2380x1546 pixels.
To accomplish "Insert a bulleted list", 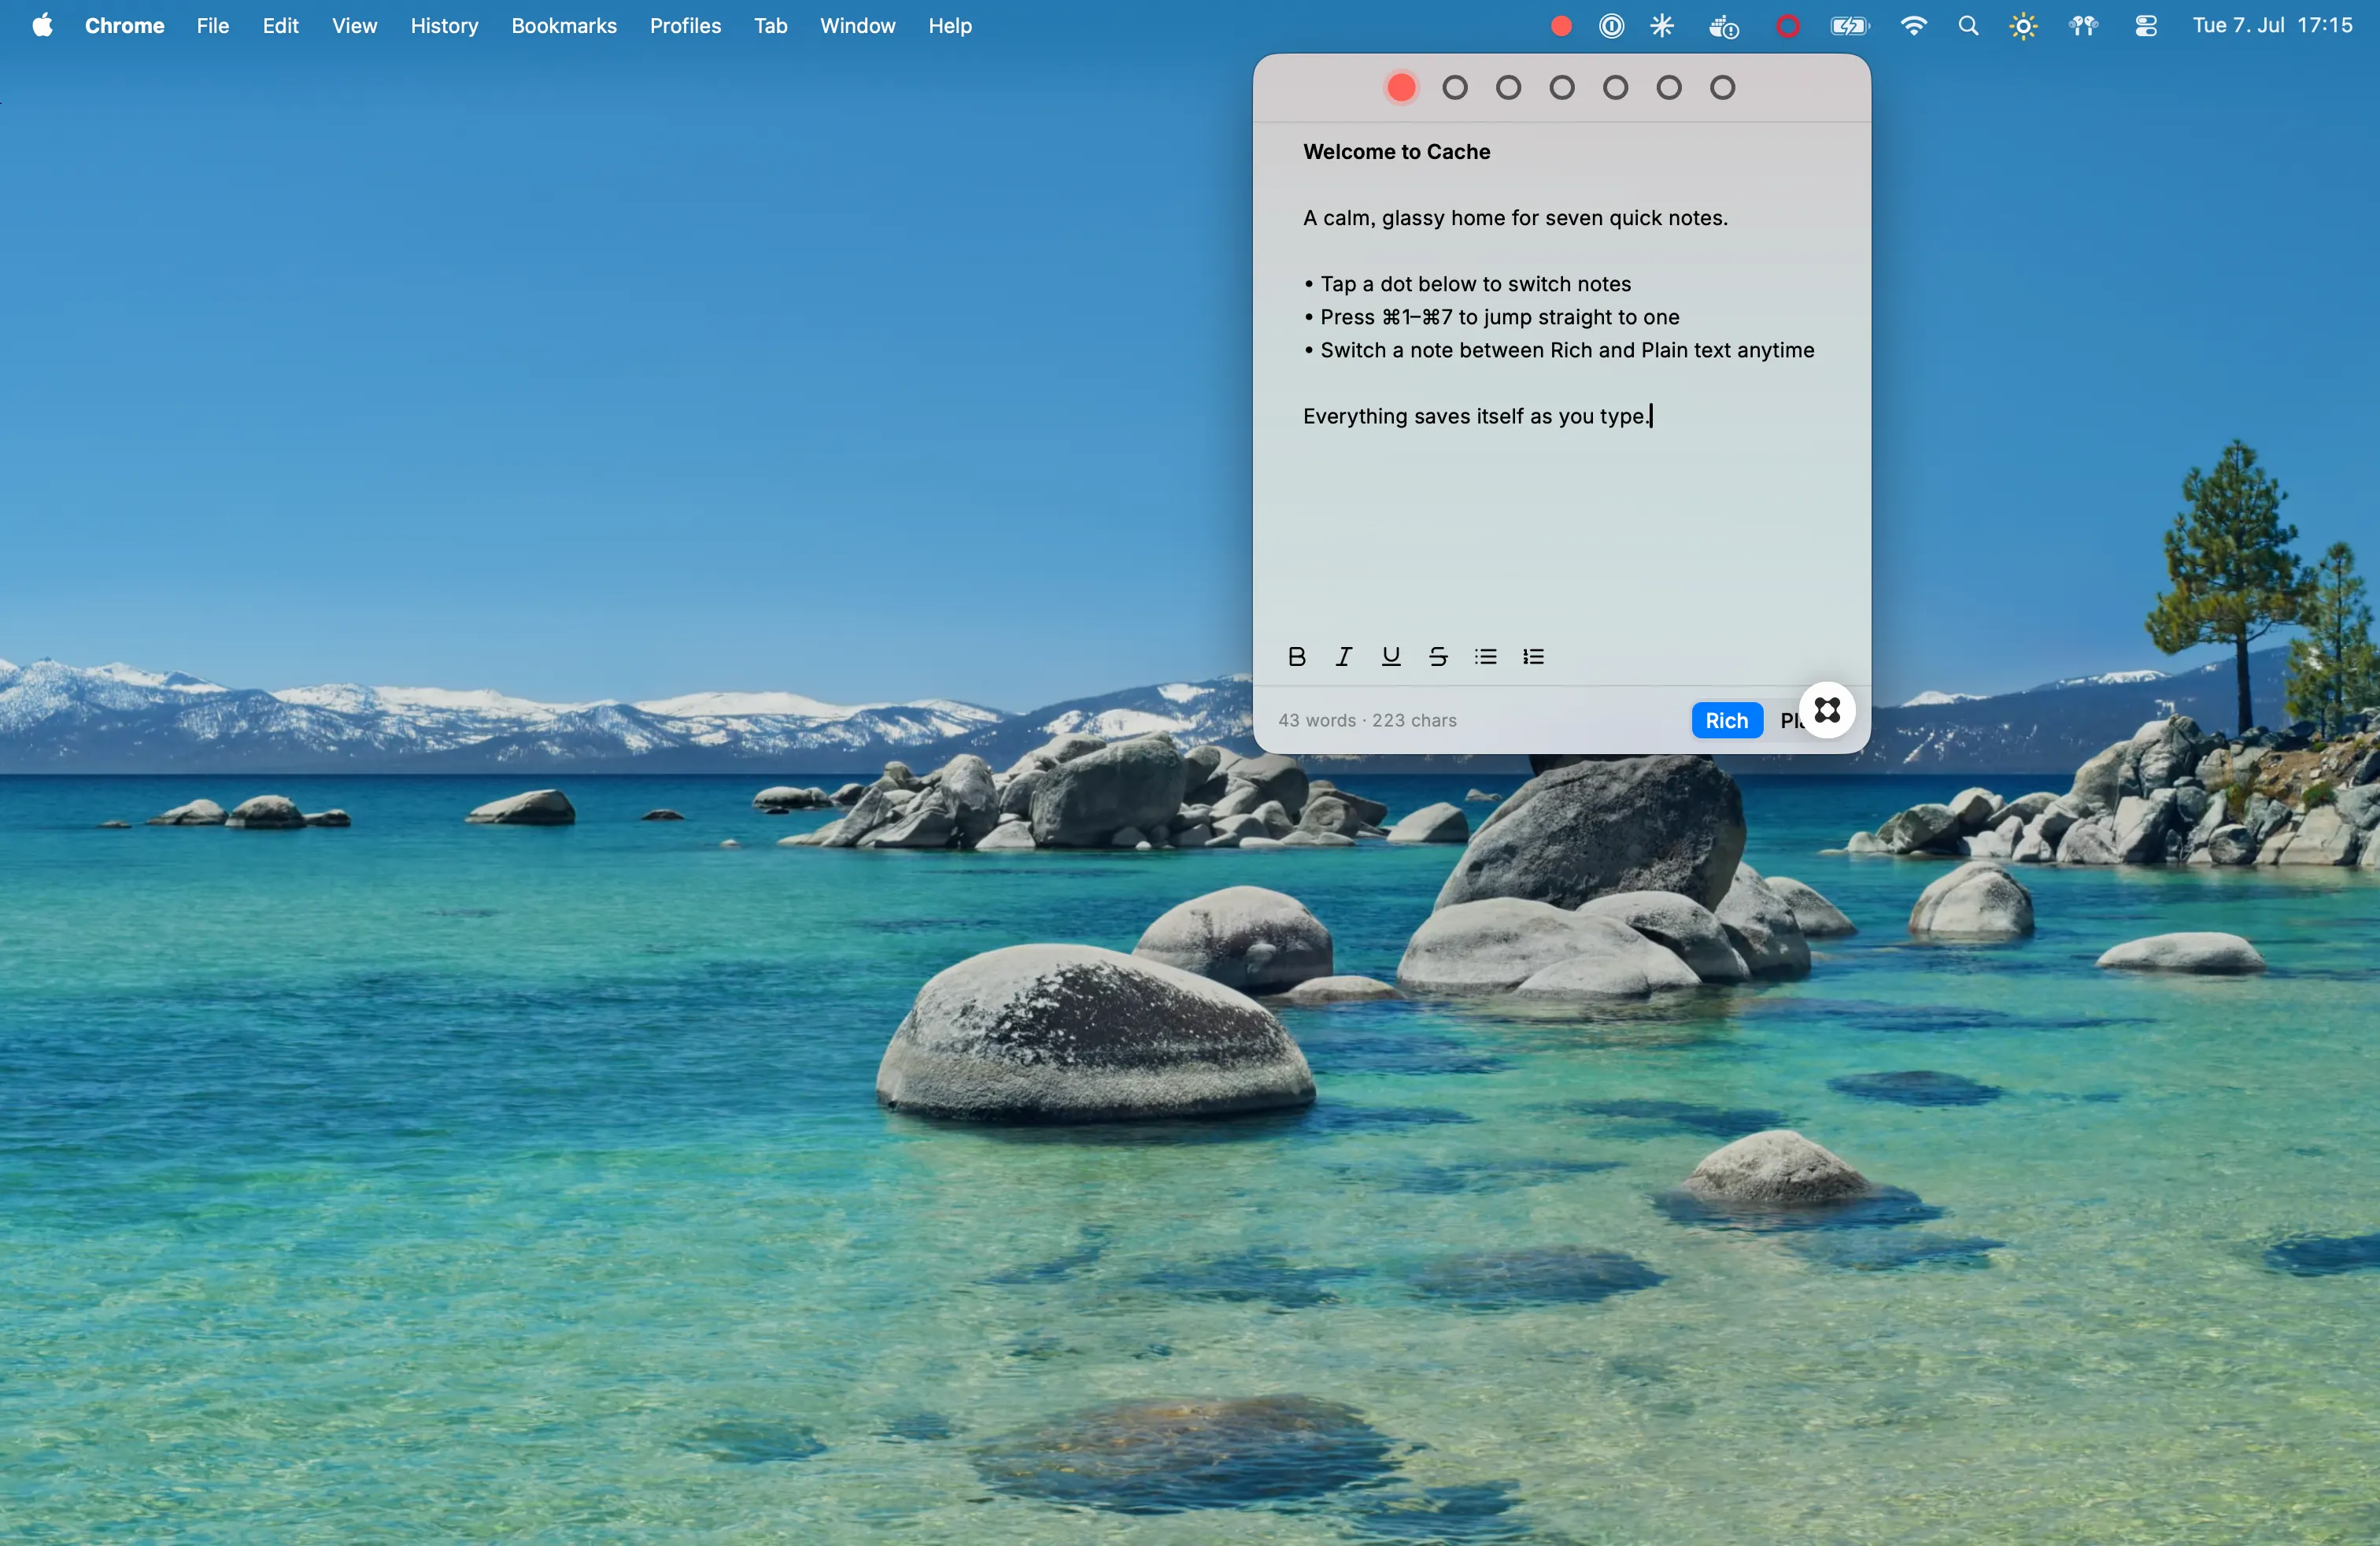I will [x=1486, y=656].
